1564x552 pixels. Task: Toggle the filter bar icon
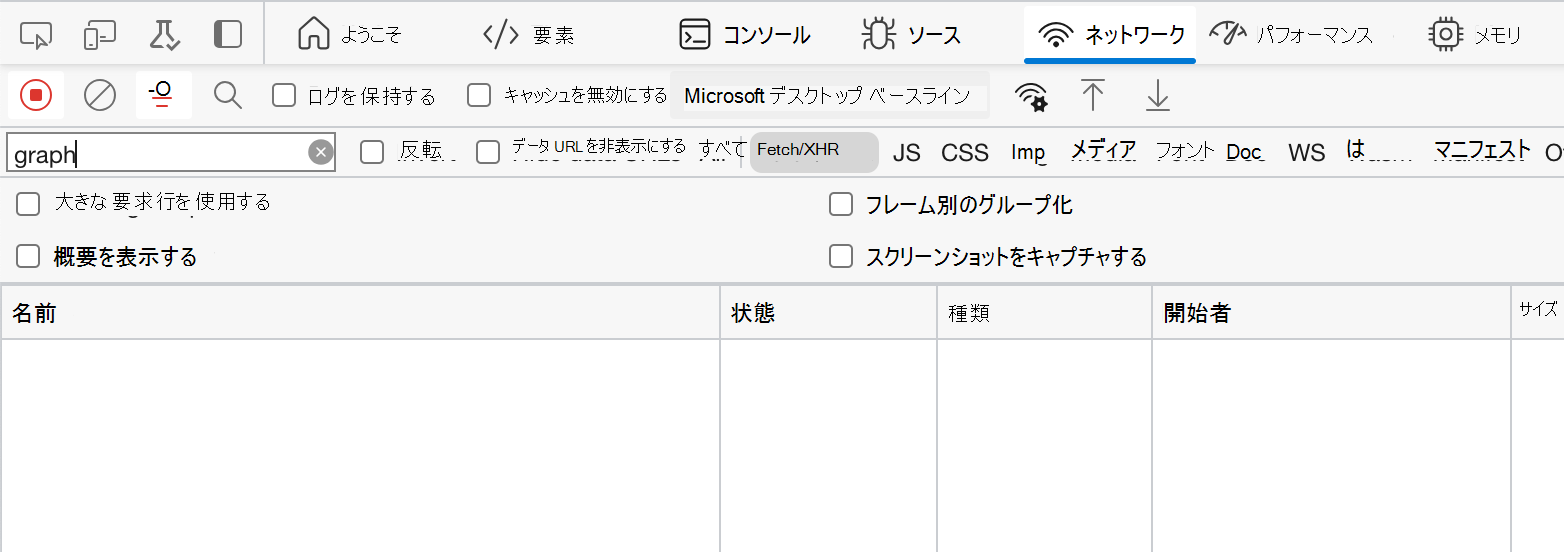pos(163,95)
